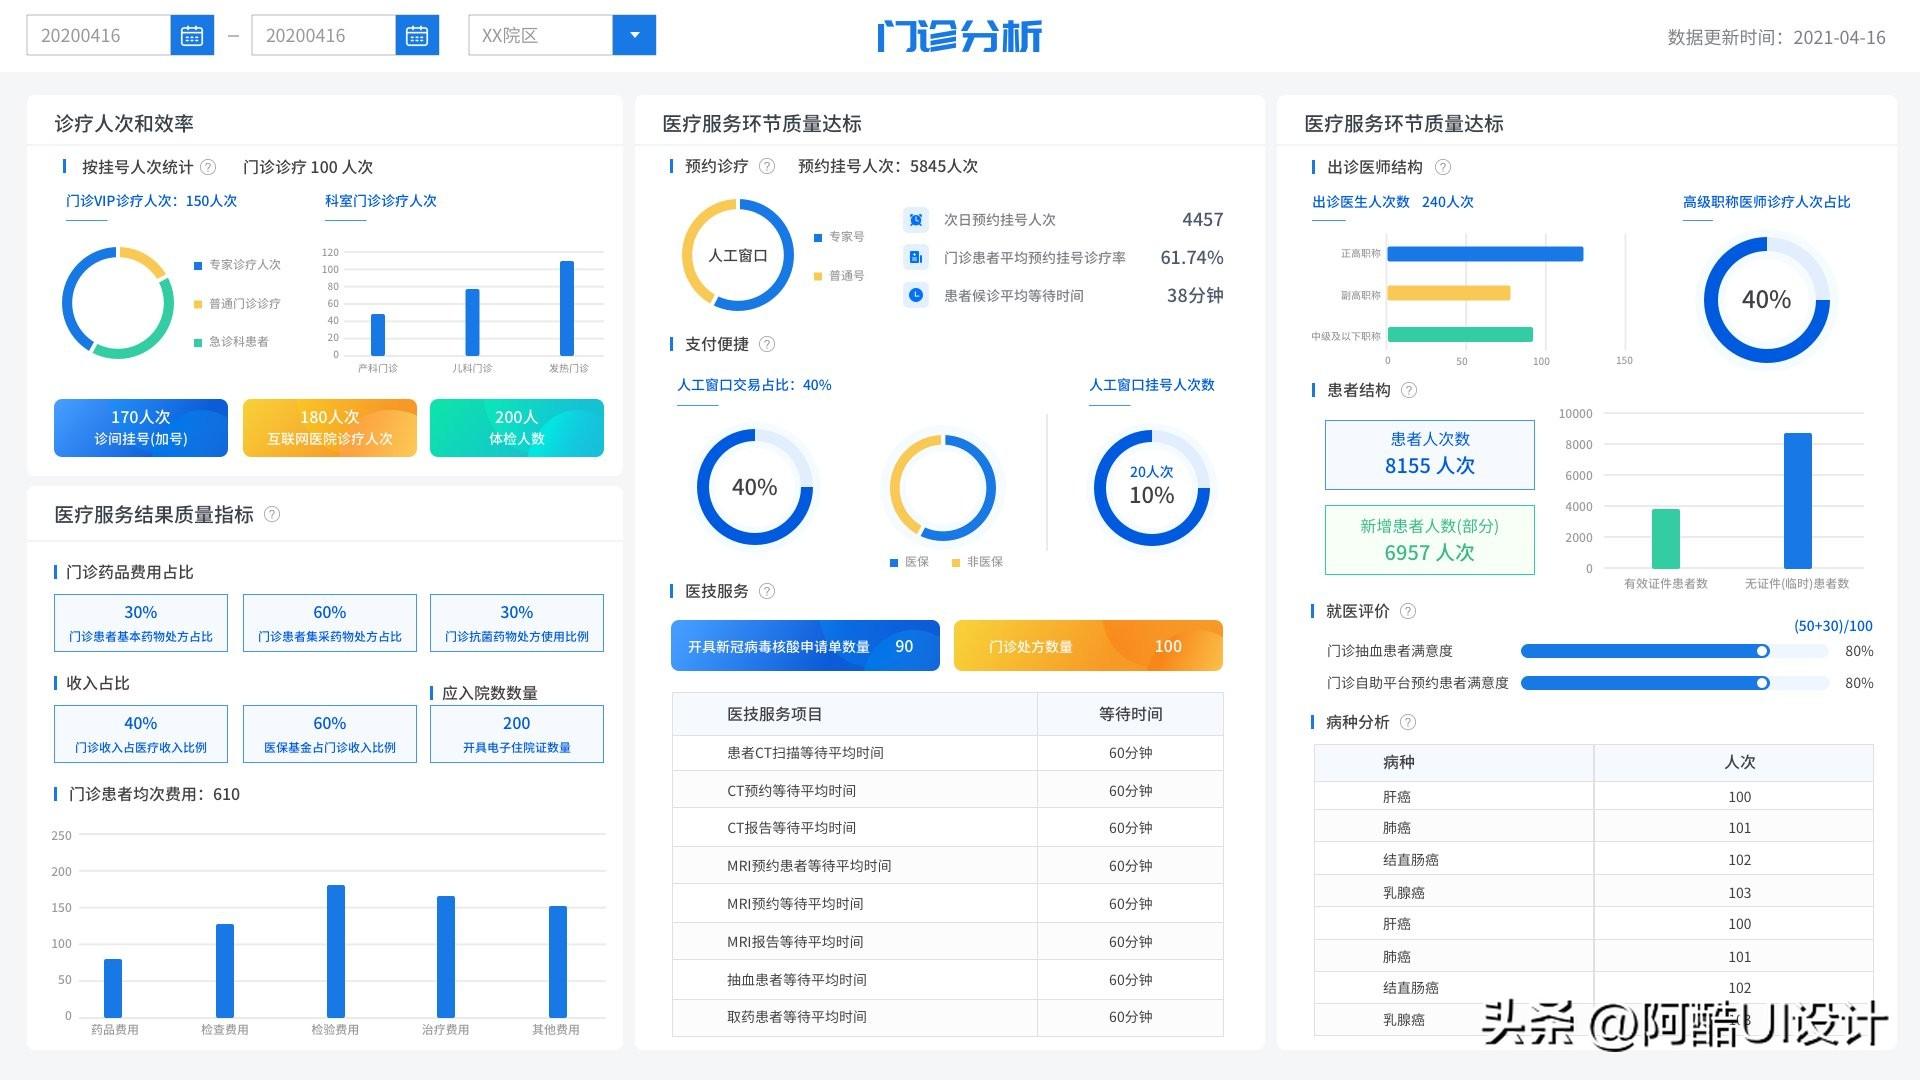Click the 等待时间 column header
The image size is (1920, 1080).
pos(1130,714)
